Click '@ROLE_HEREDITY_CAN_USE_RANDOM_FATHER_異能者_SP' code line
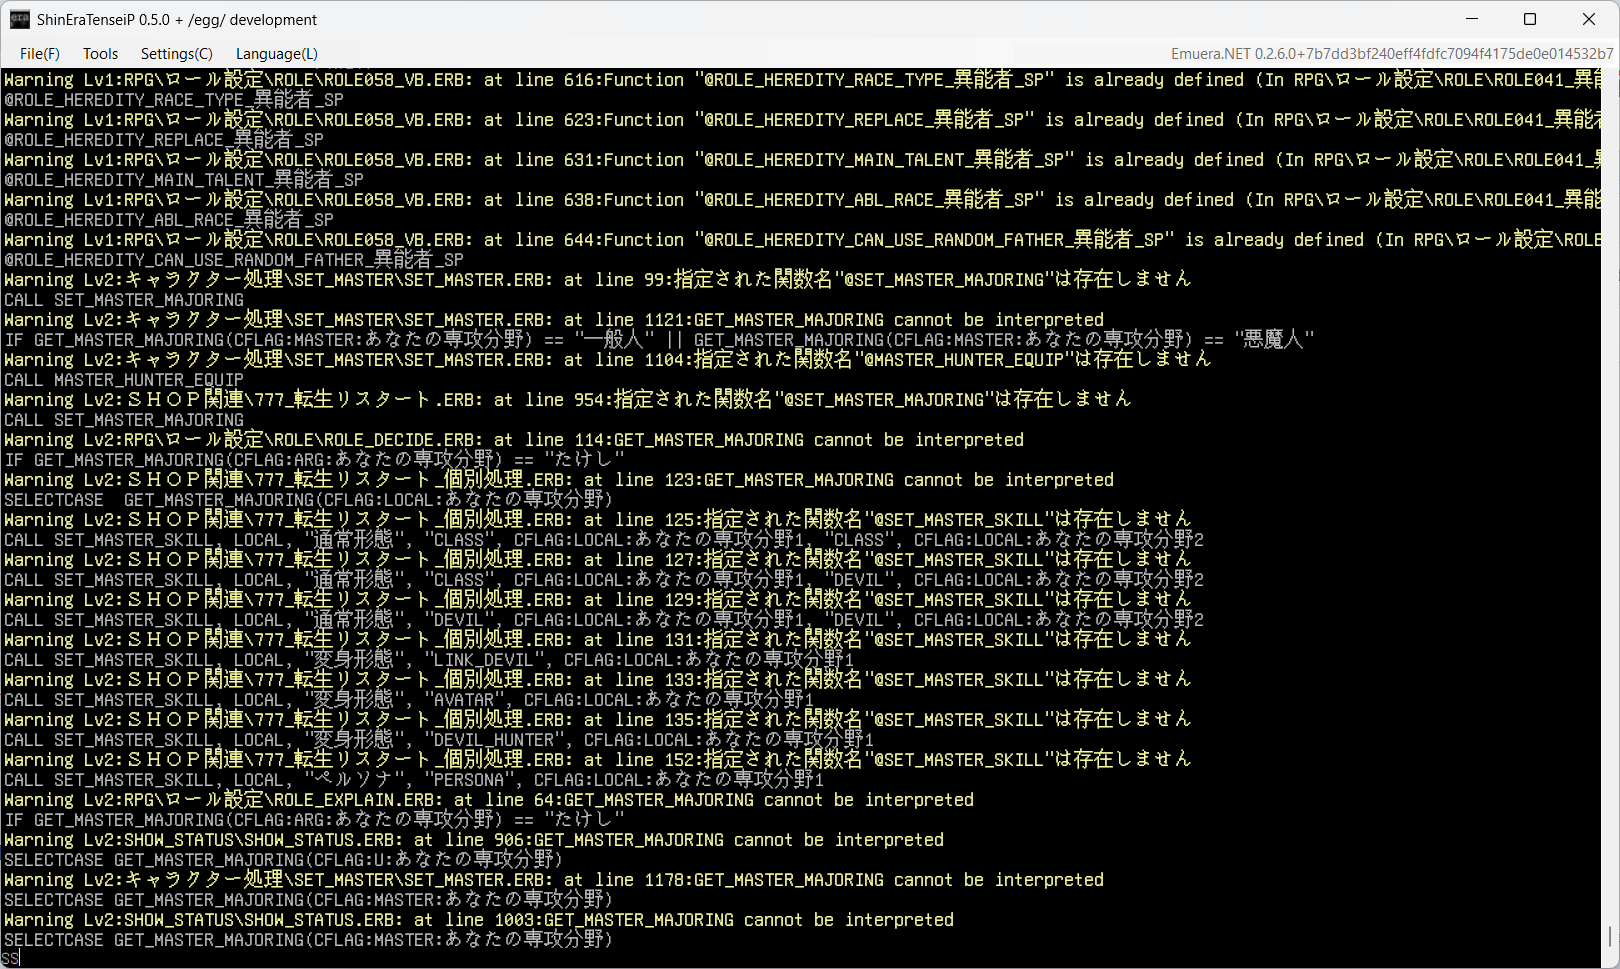Viewport: 1620px width, 969px height. (x=234, y=260)
